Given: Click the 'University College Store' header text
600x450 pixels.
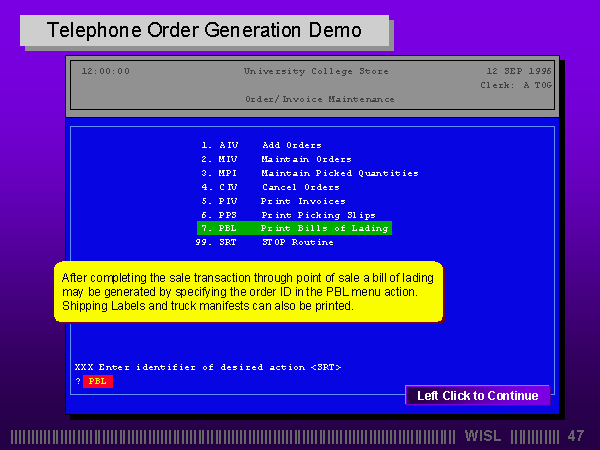Looking at the screenshot, I should click(x=316, y=71).
